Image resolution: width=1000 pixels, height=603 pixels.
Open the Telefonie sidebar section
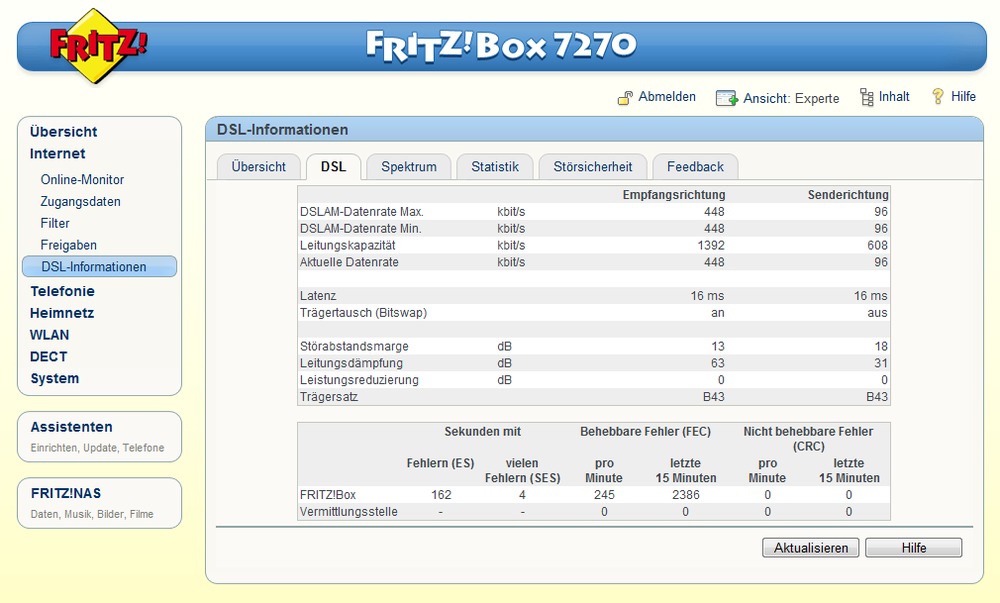point(62,291)
